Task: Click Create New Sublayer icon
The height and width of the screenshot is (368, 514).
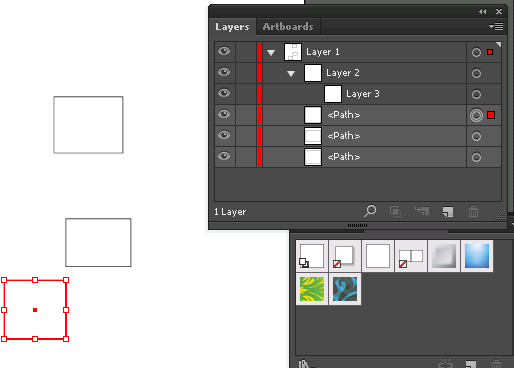Action: 422,211
